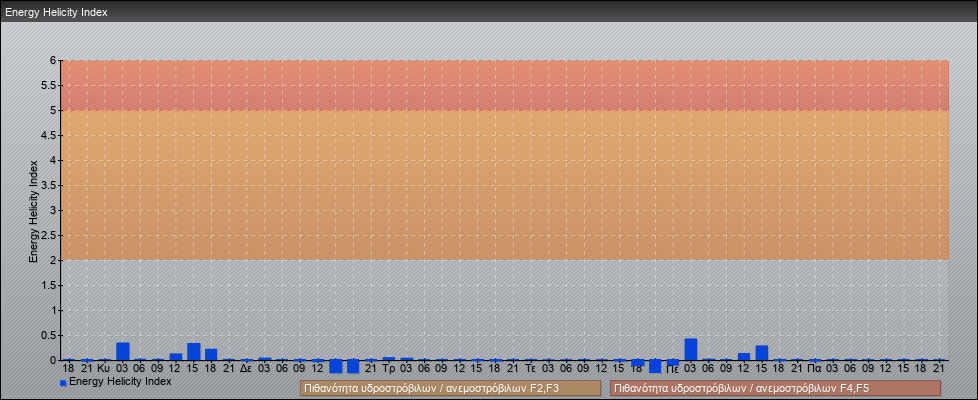Image resolution: width=978 pixels, height=400 pixels.
Task: Click the Τρ day label on x-axis
Action: [x=388, y=369]
